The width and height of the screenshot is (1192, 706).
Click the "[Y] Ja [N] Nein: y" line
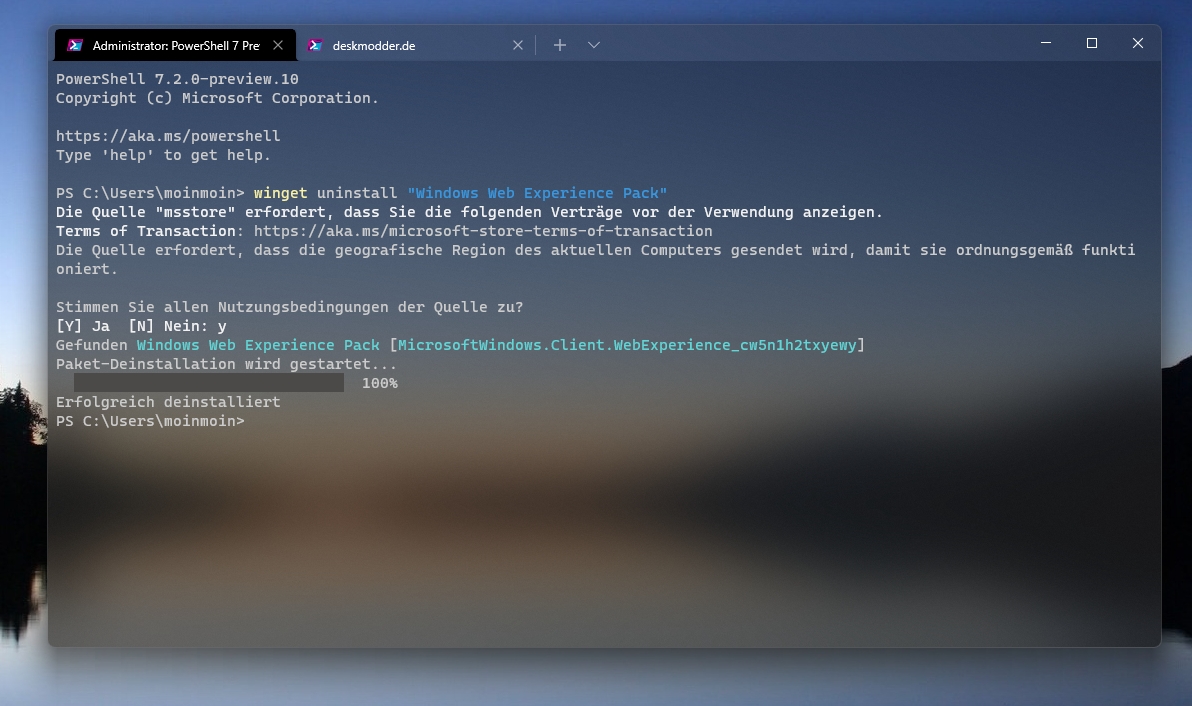point(141,326)
